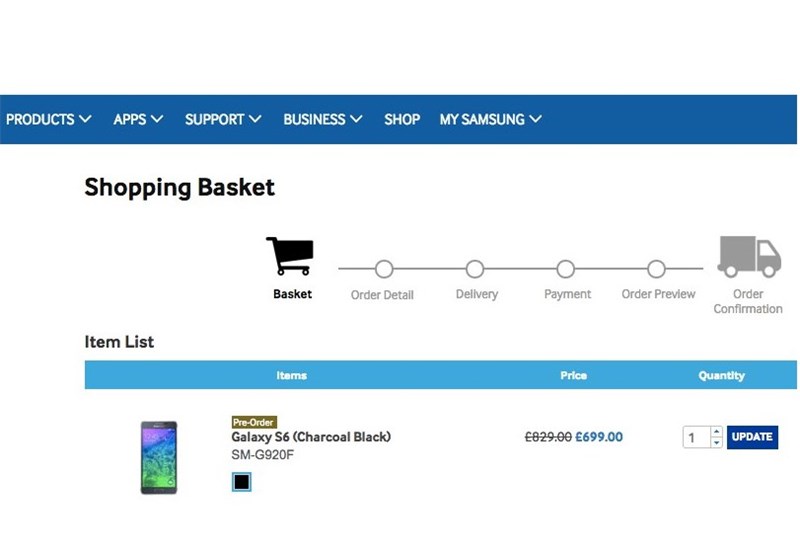Select the Delivery step circle
The width and height of the screenshot is (800, 557).
pyautogui.click(x=475, y=269)
